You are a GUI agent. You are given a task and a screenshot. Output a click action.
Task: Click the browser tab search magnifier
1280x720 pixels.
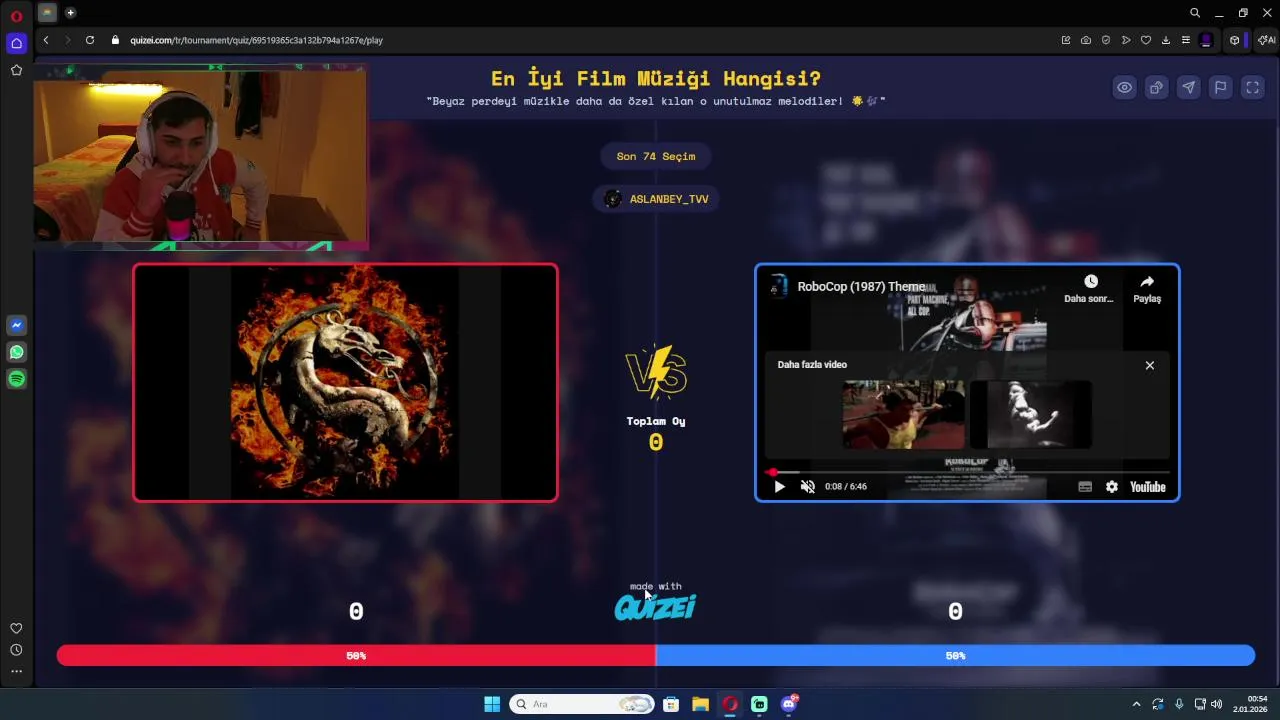click(1195, 13)
